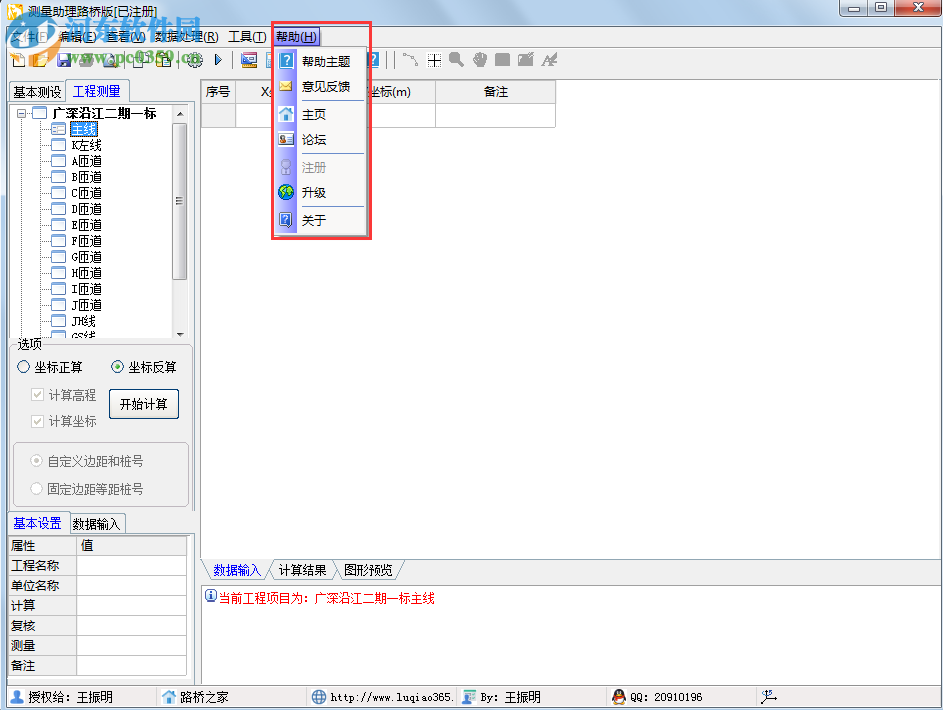Select the hand pan tool
The width and height of the screenshot is (943, 710).
(479, 60)
